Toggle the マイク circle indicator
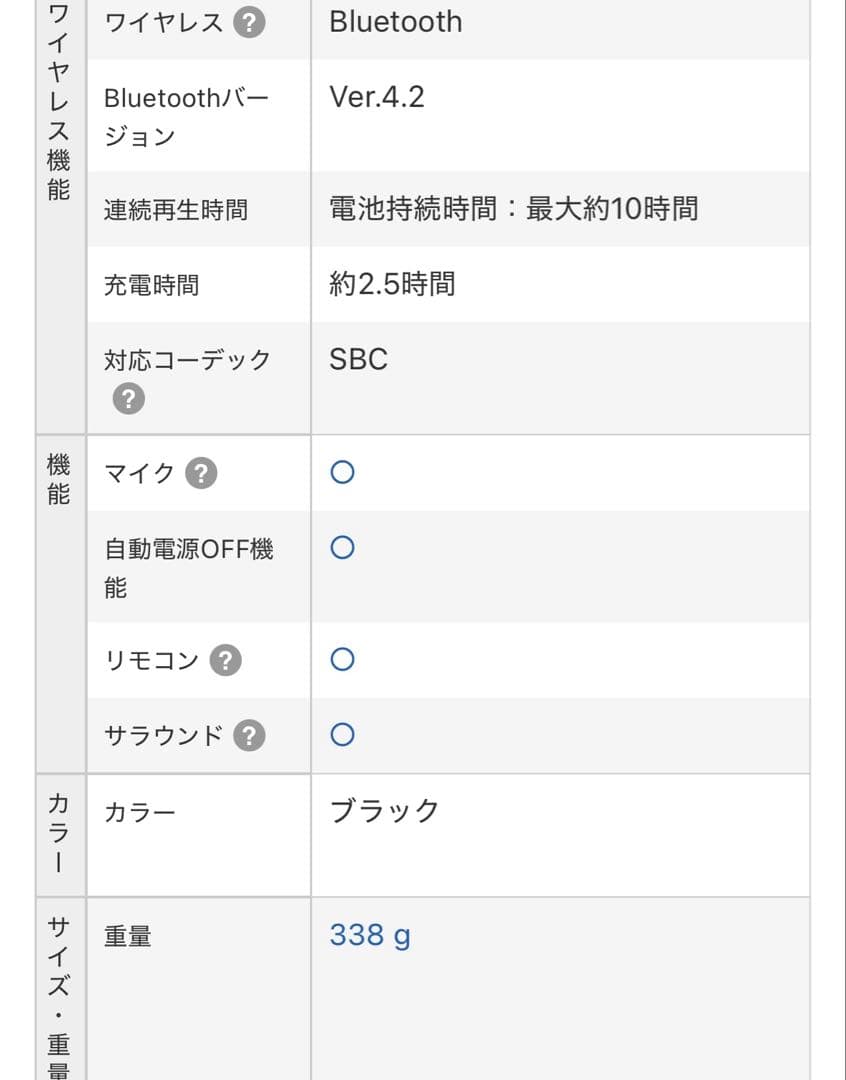 point(343,471)
